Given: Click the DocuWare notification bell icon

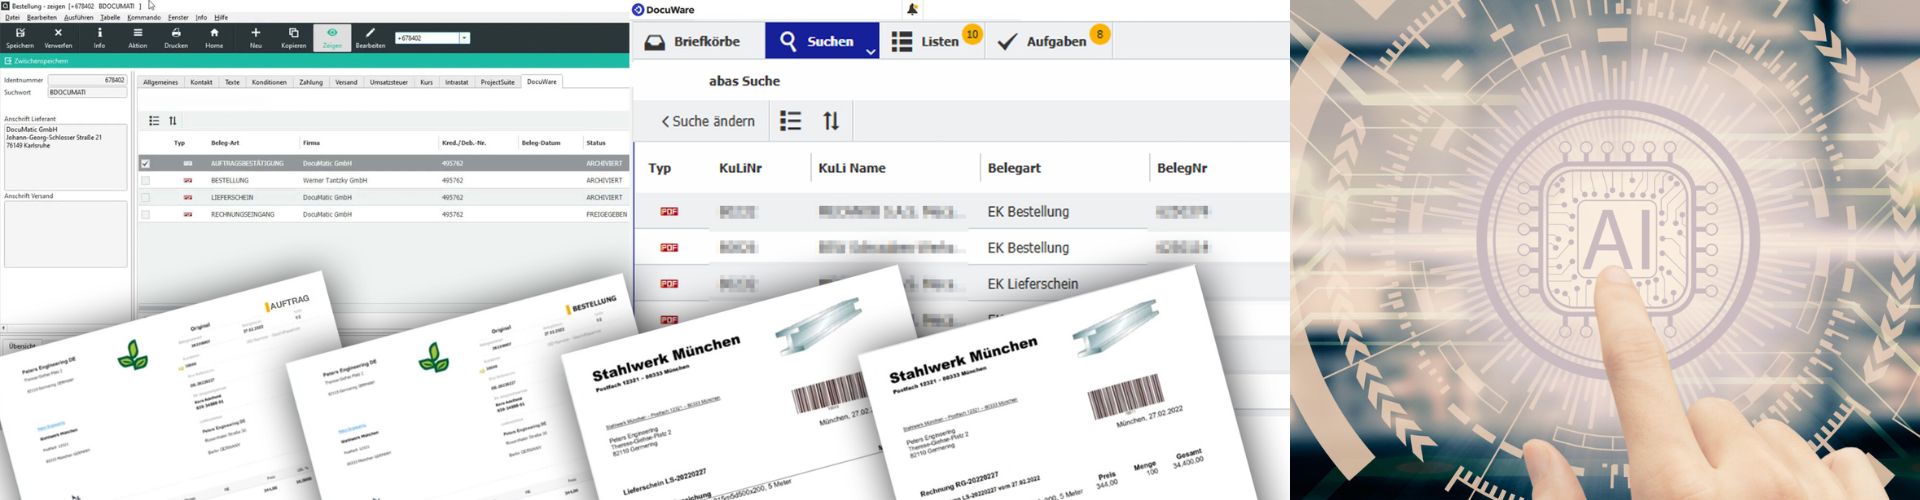Looking at the screenshot, I should click(912, 10).
